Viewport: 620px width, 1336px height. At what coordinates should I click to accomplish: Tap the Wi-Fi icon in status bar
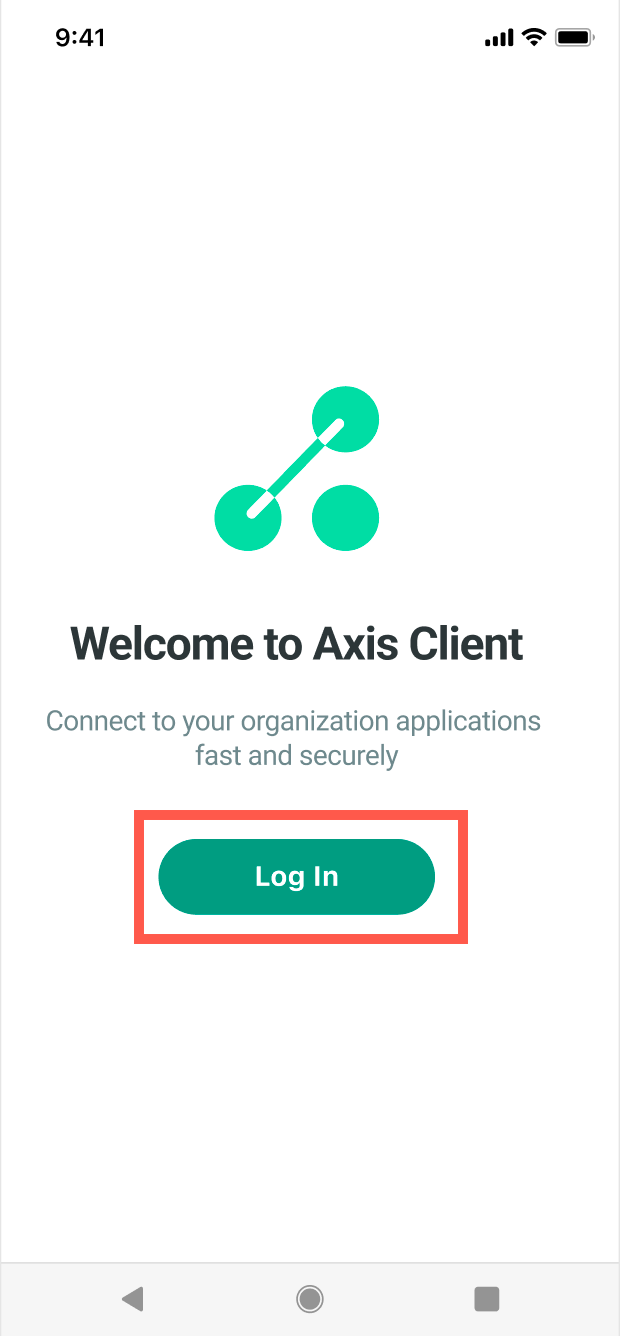(x=534, y=38)
